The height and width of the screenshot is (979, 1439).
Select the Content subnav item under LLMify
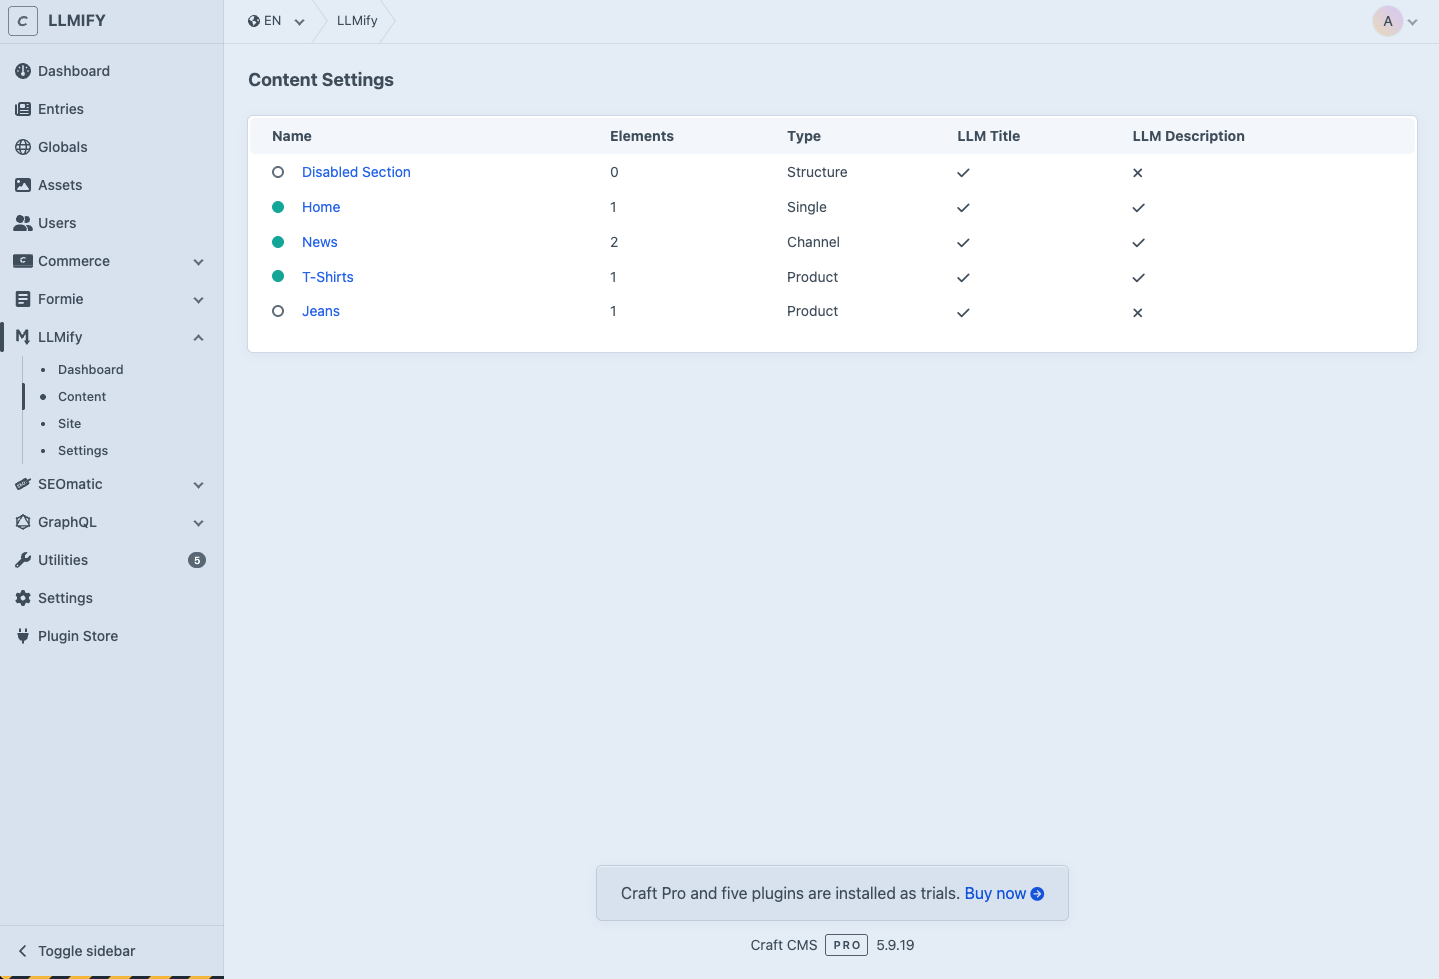[82, 397]
